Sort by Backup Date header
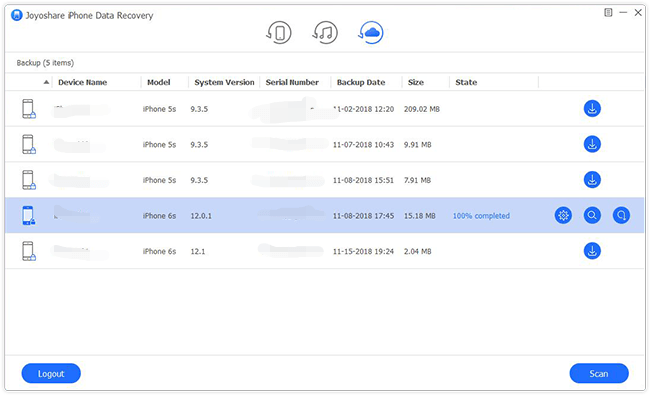This screenshot has height=395, width=650. point(361,82)
